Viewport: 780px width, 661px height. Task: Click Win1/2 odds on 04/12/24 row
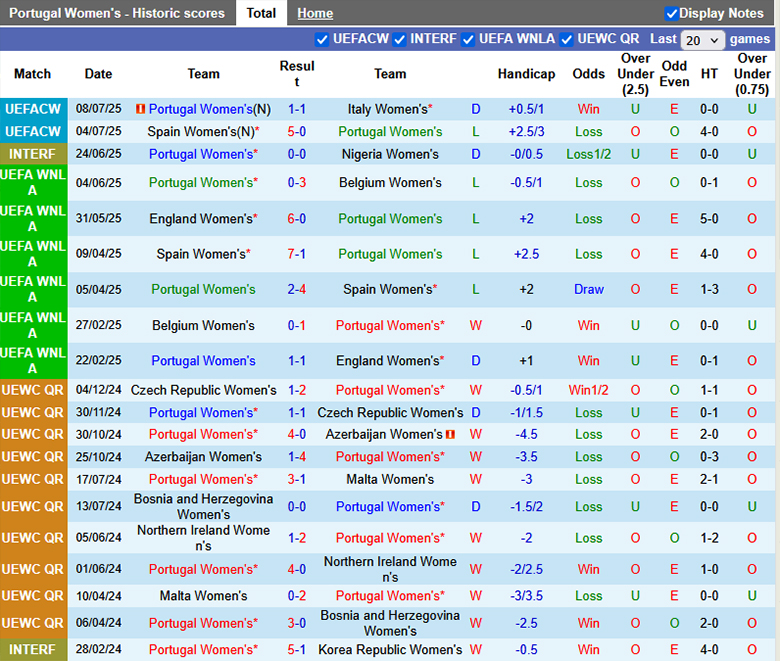588,390
